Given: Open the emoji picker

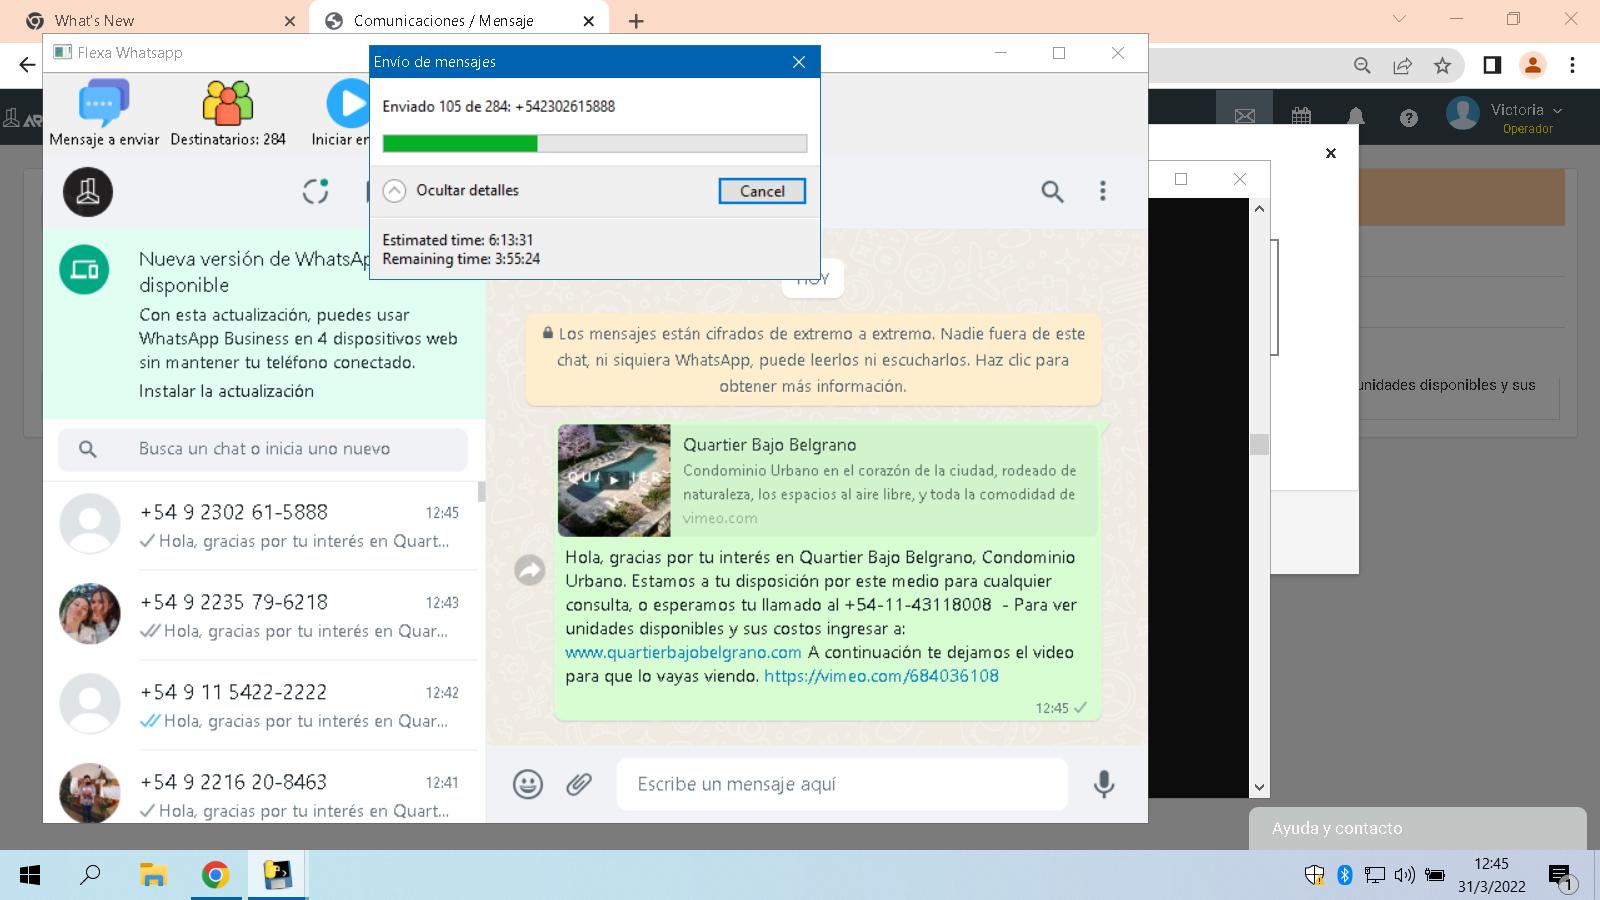Looking at the screenshot, I should tap(528, 784).
